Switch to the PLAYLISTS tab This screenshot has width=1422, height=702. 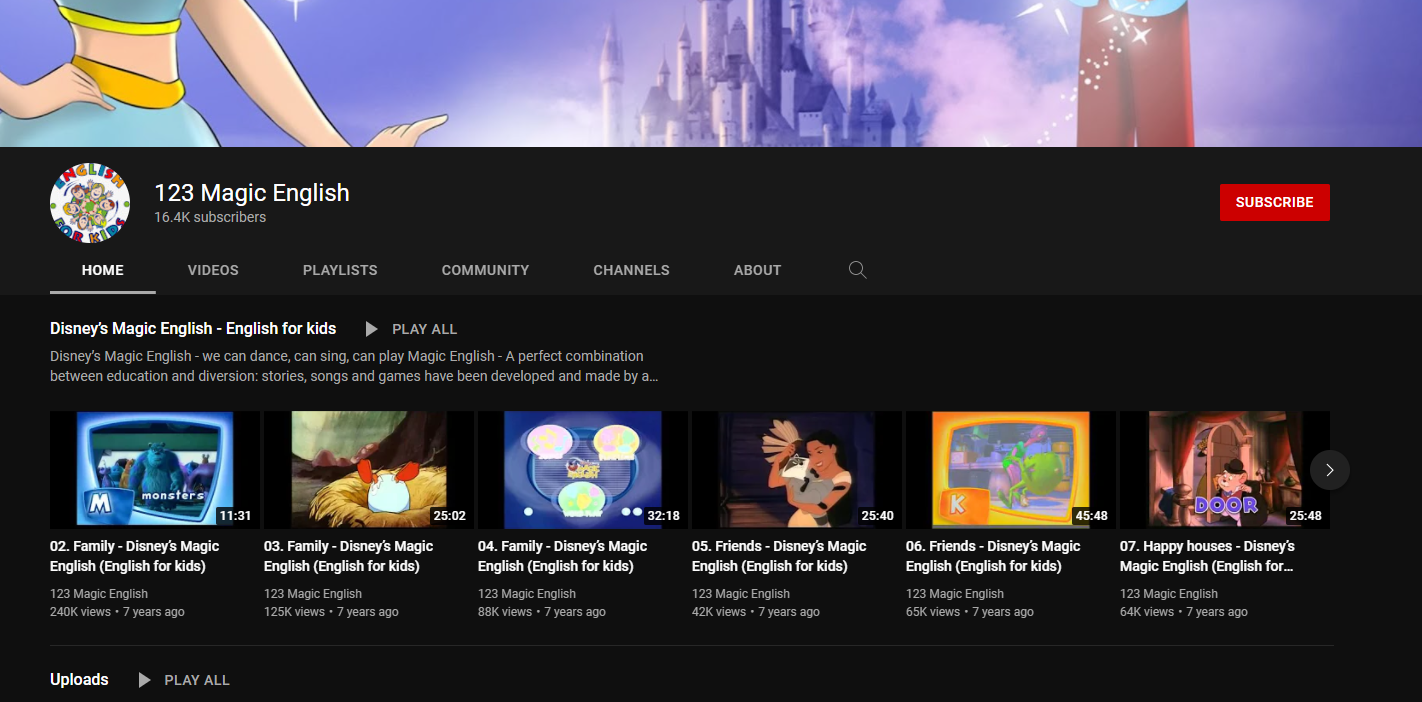[x=339, y=269]
